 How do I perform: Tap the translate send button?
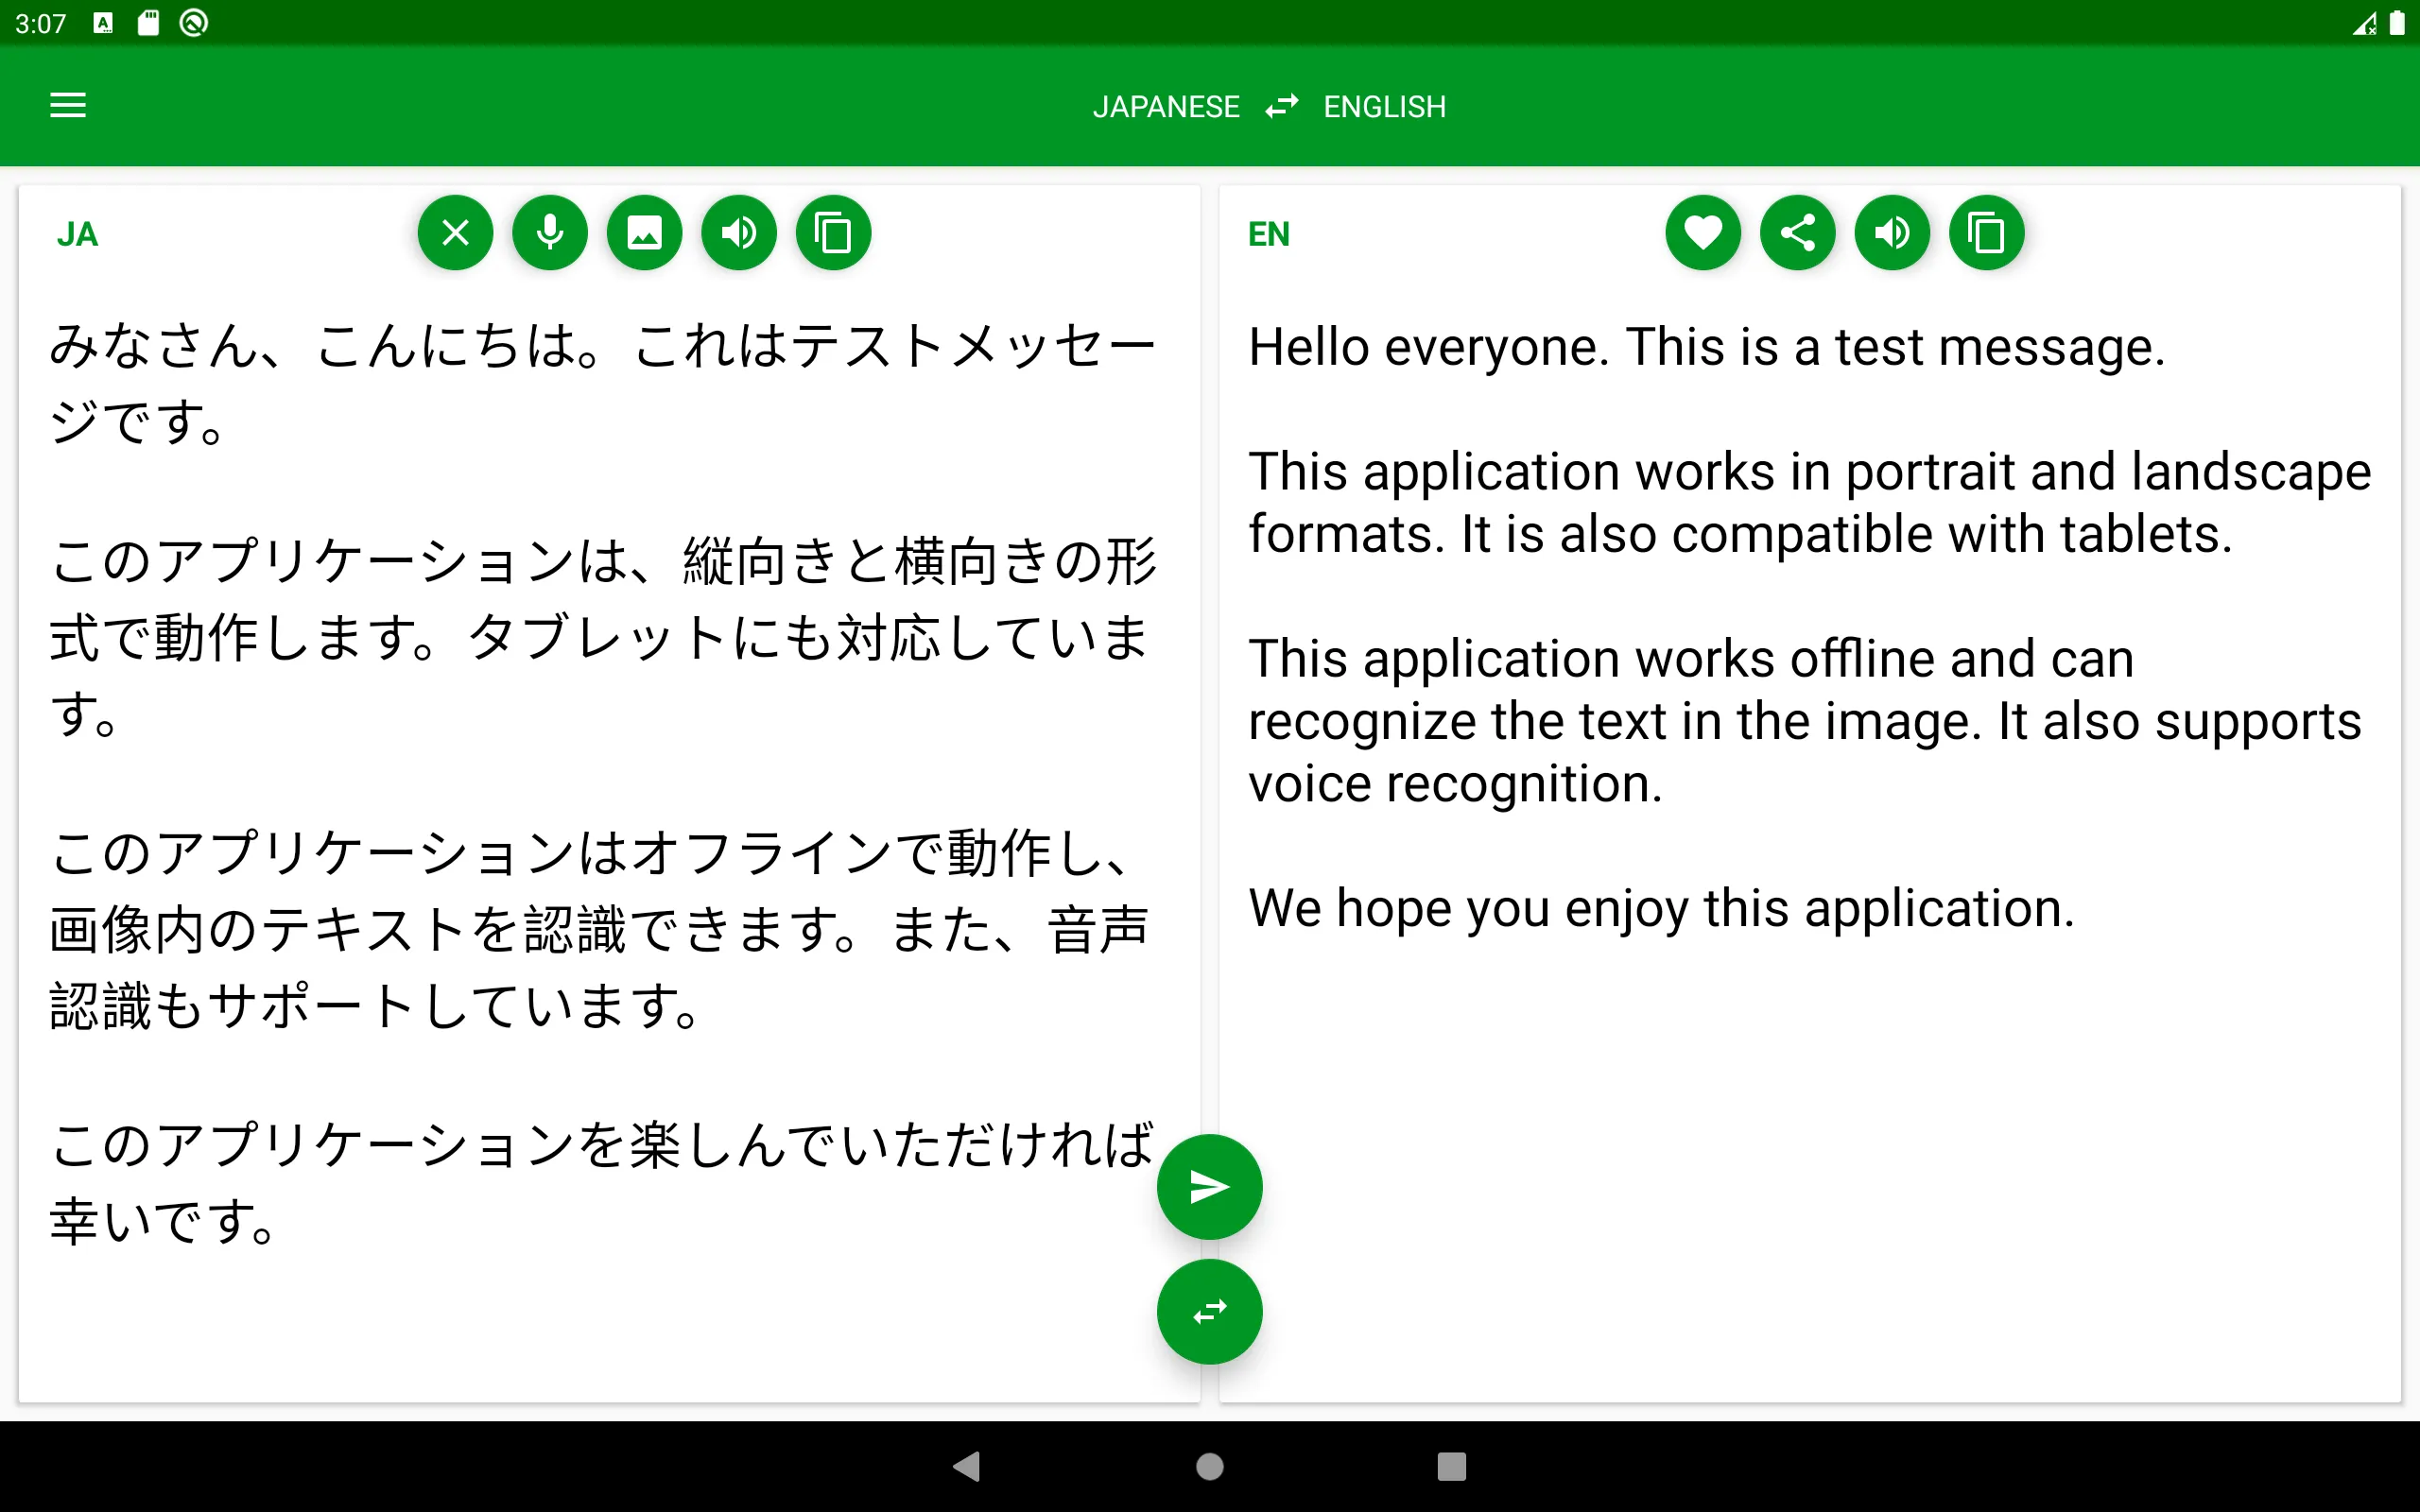pyautogui.click(x=1209, y=1187)
